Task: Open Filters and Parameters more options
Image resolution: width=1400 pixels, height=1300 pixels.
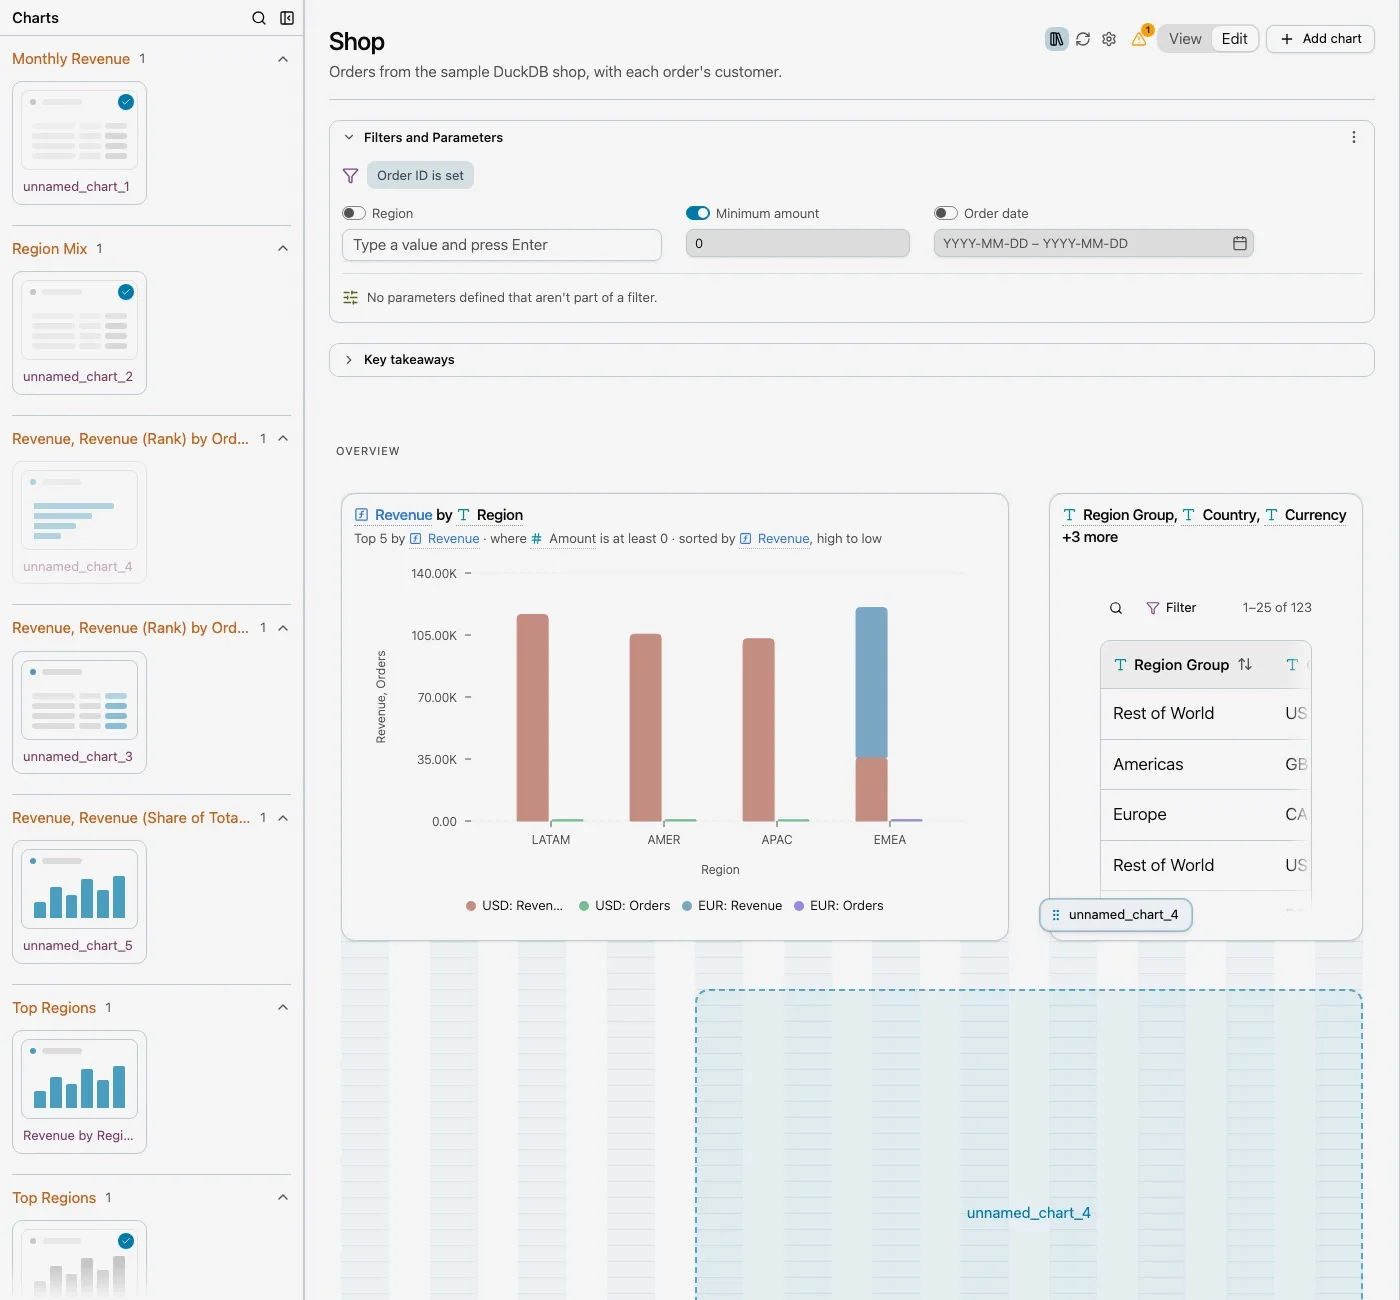Action: click(x=1354, y=137)
